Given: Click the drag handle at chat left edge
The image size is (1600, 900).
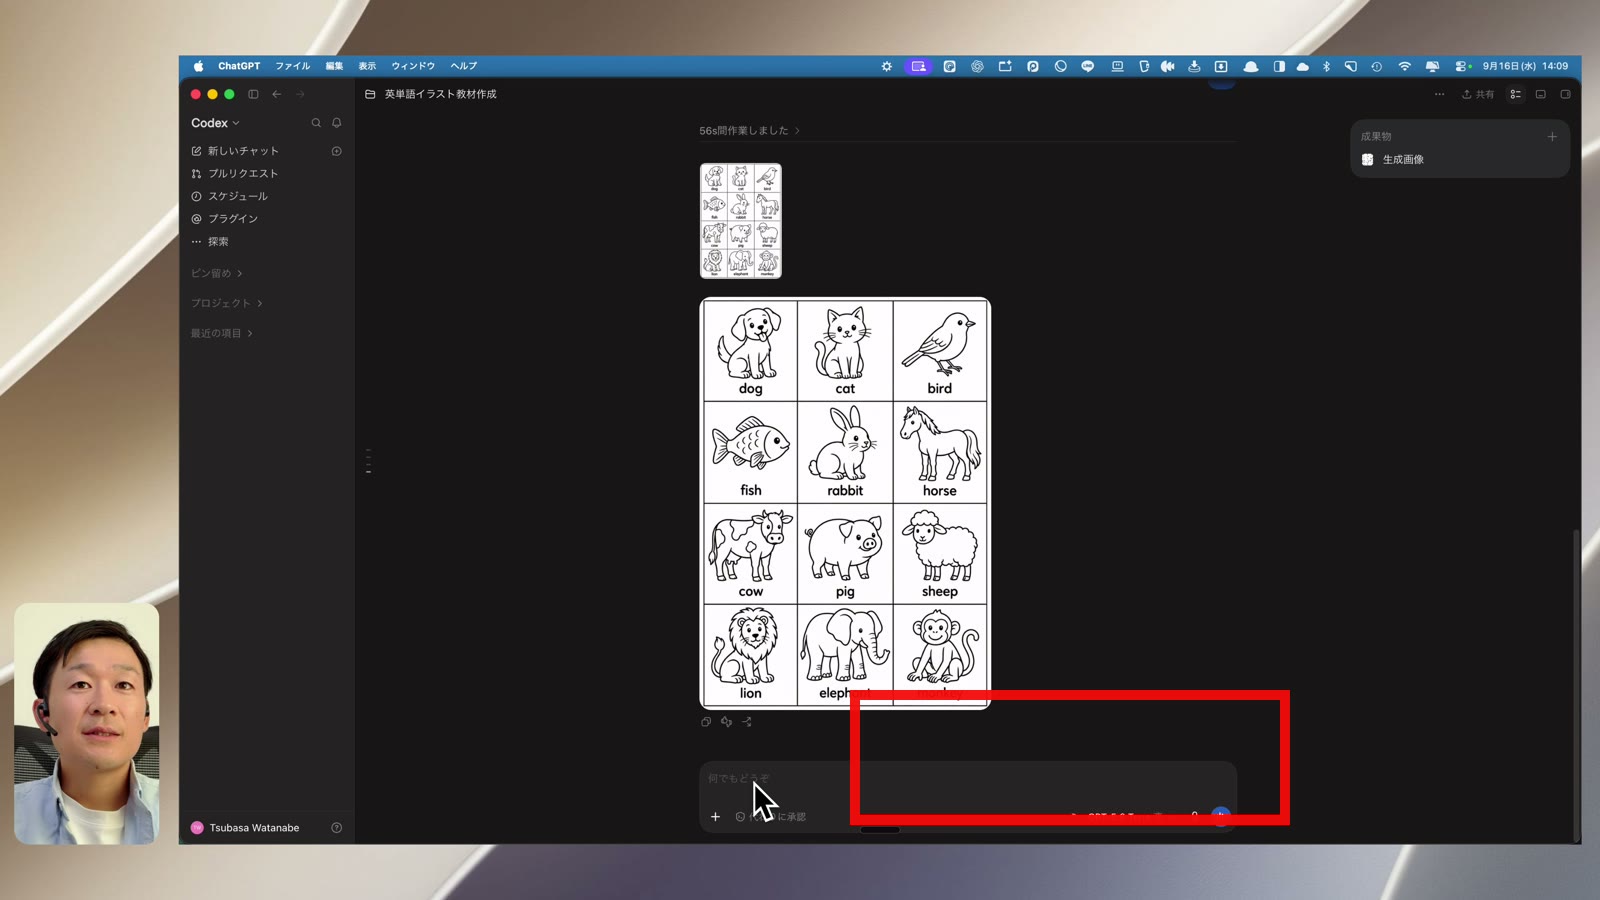Looking at the screenshot, I should click(x=369, y=461).
